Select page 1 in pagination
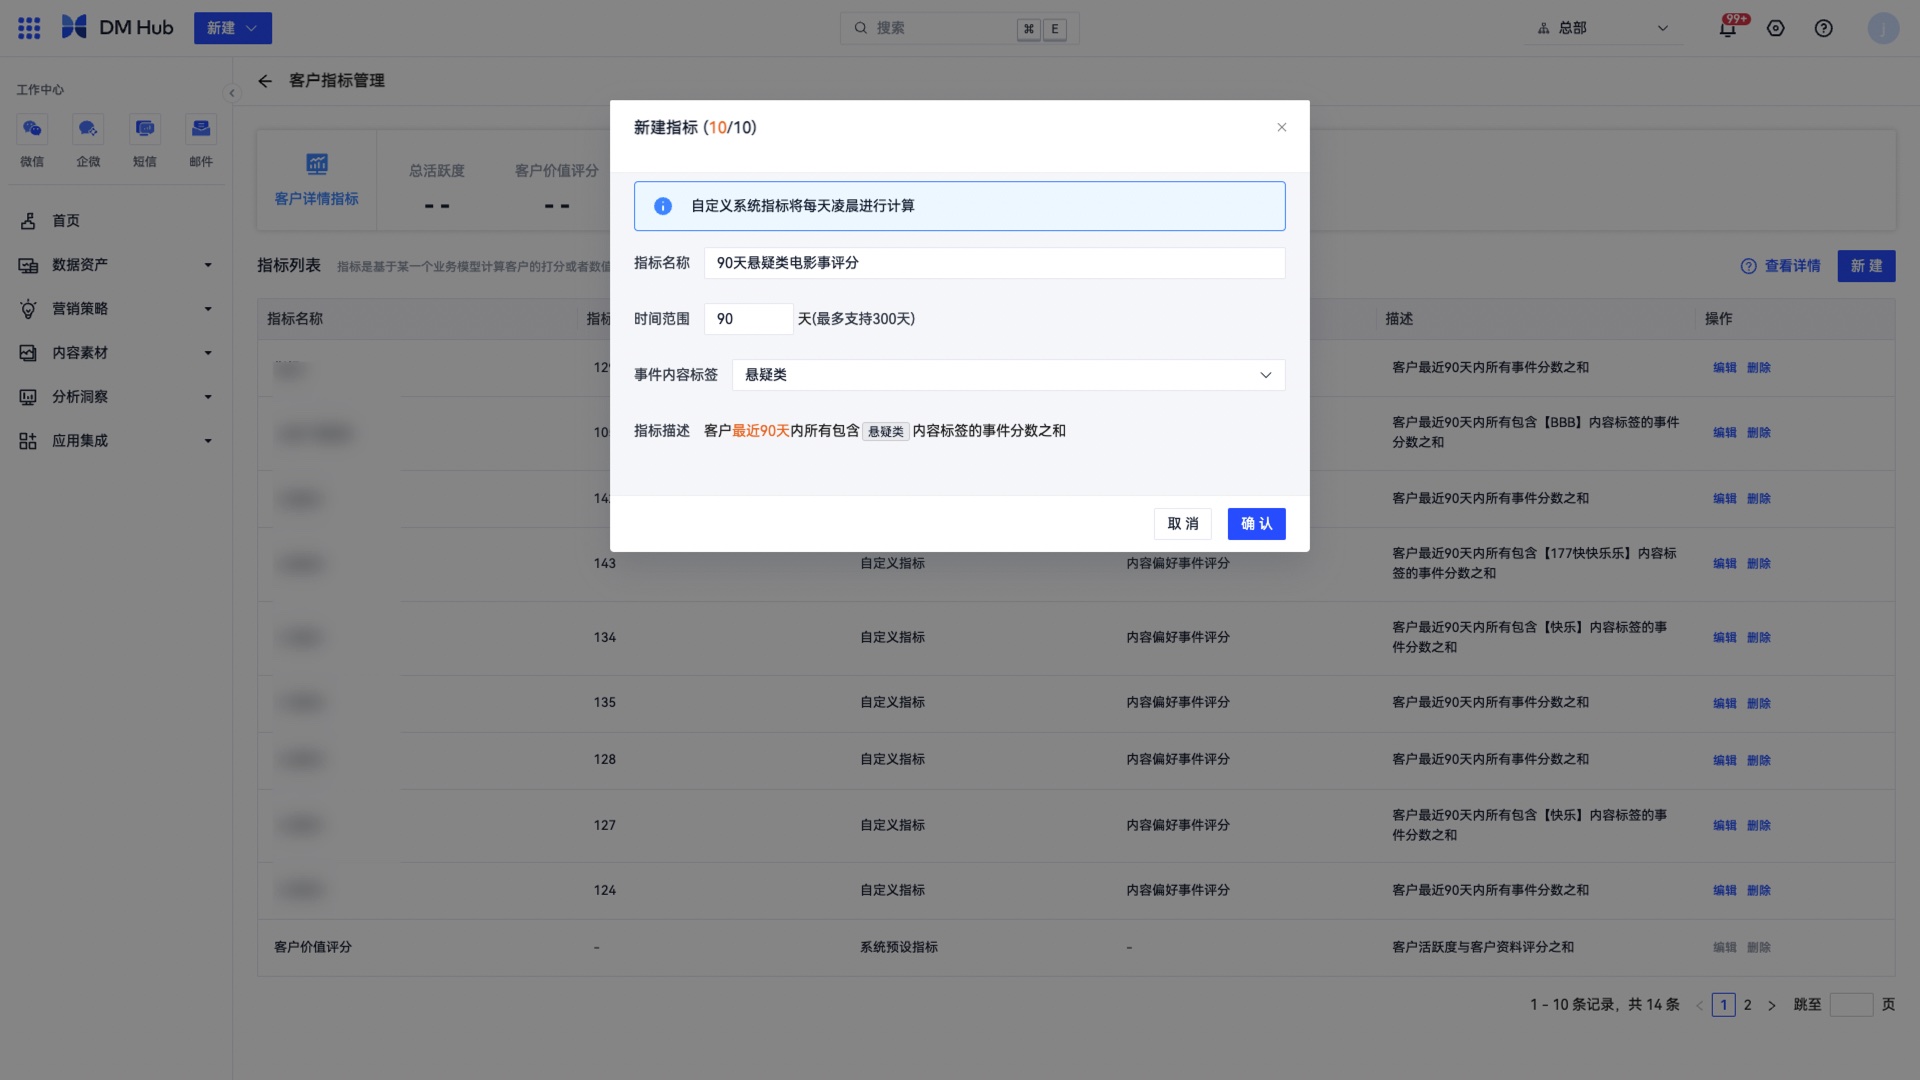This screenshot has height=1080, width=1920. (x=1723, y=1005)
